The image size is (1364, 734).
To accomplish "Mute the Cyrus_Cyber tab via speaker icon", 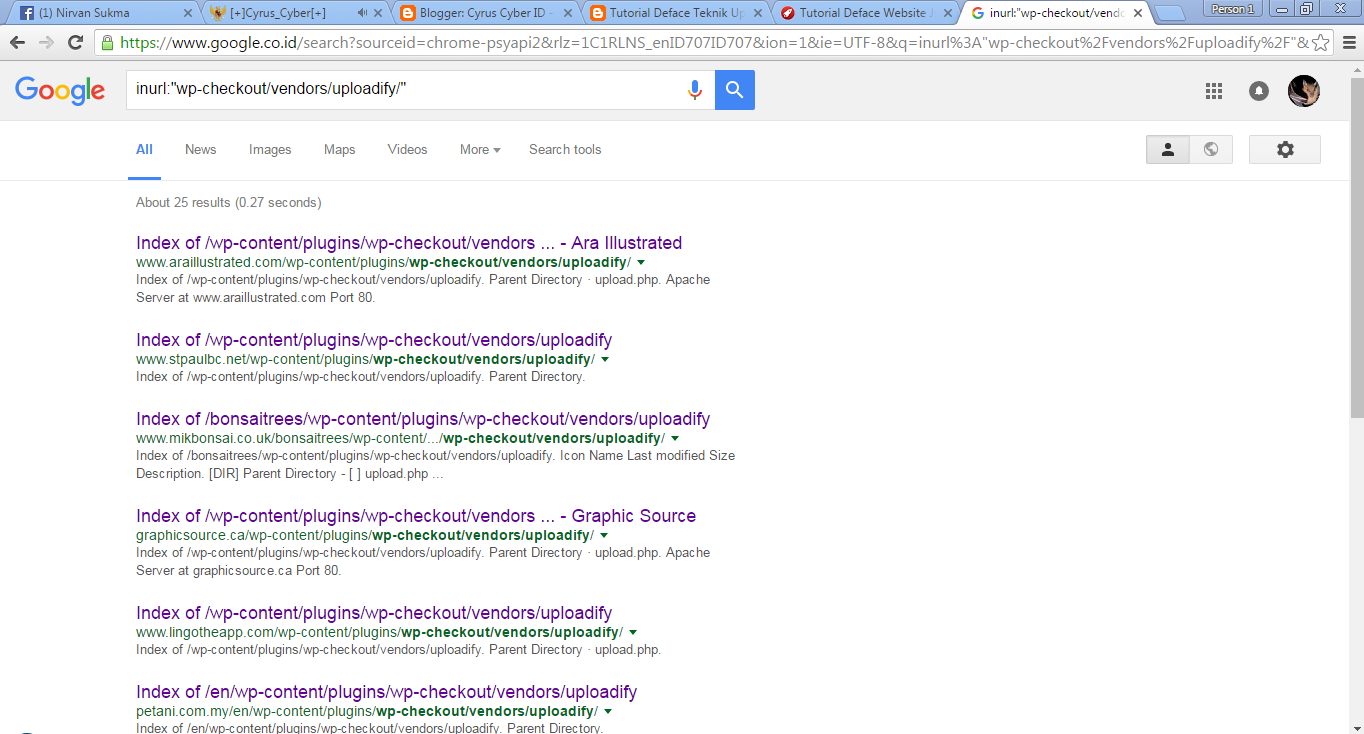I will 362,13.
